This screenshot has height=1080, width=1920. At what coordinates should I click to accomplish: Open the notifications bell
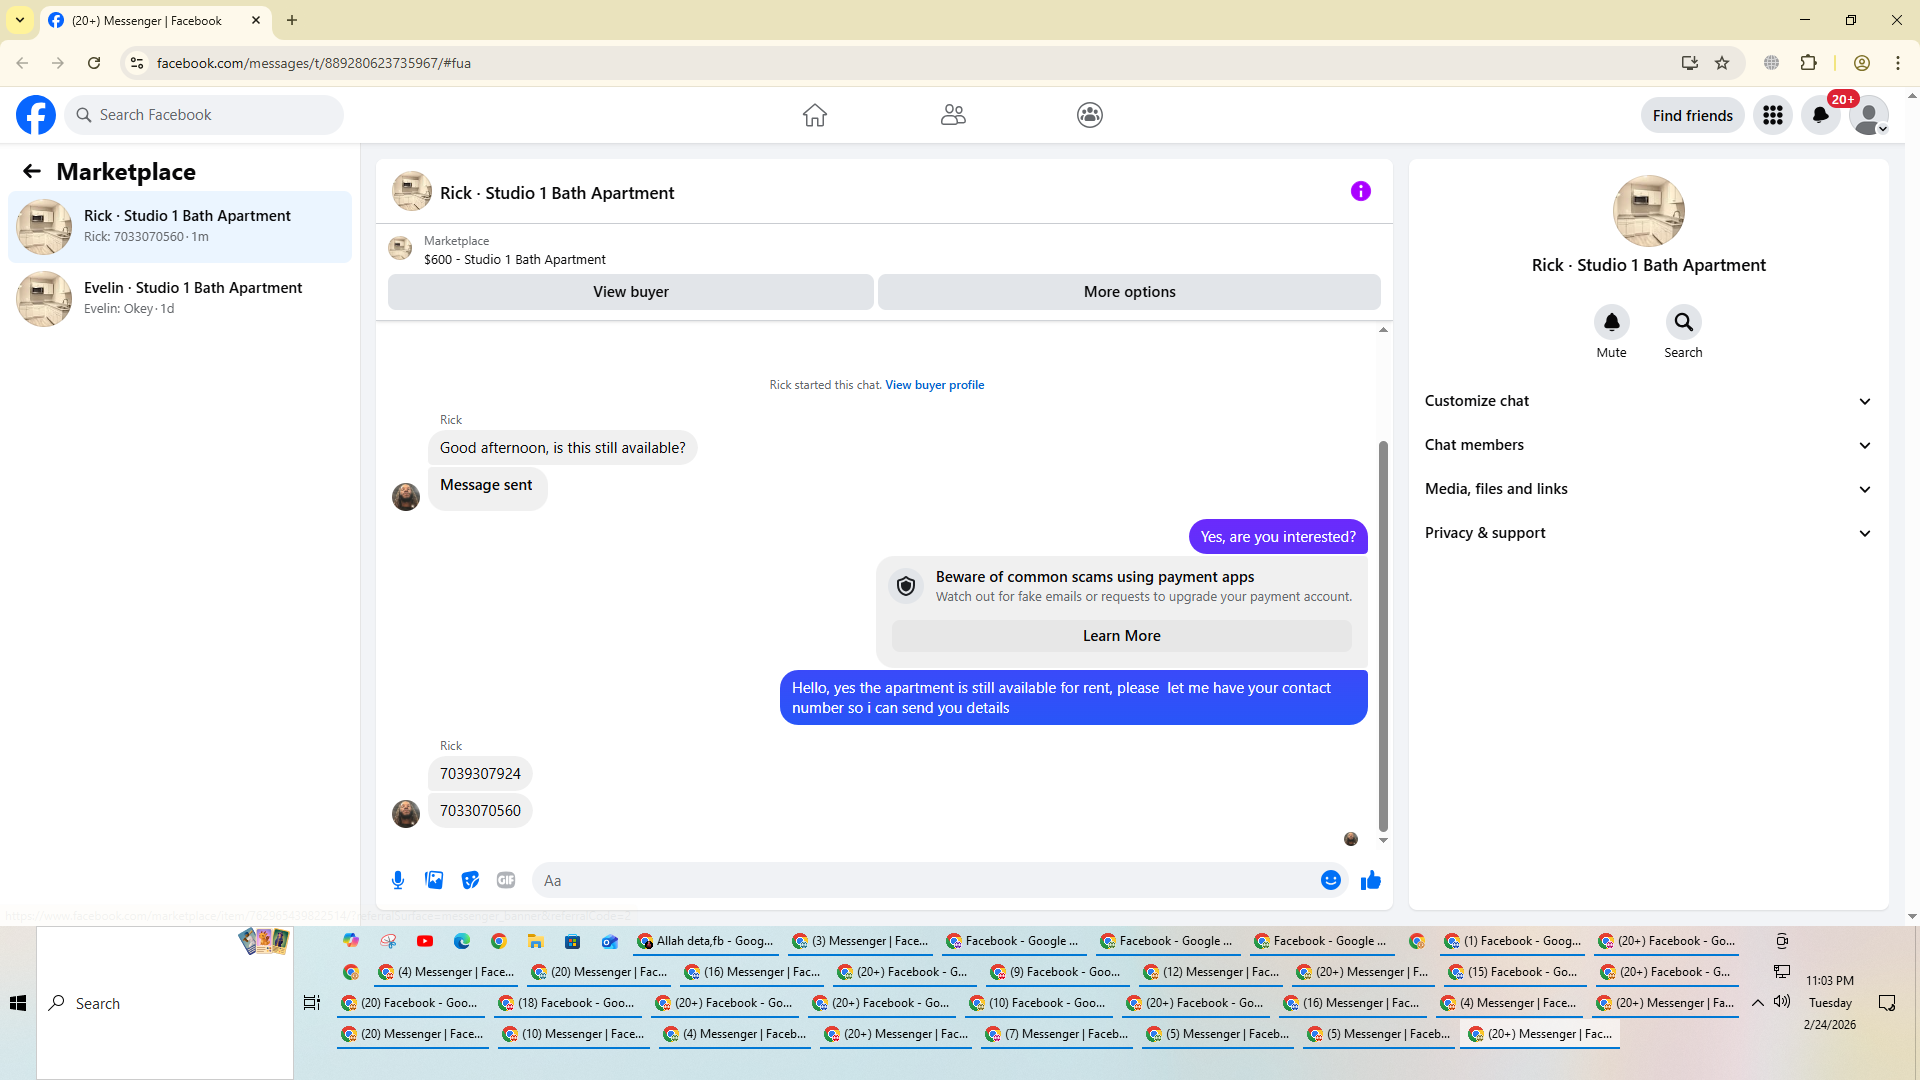tap(1821, 115)
